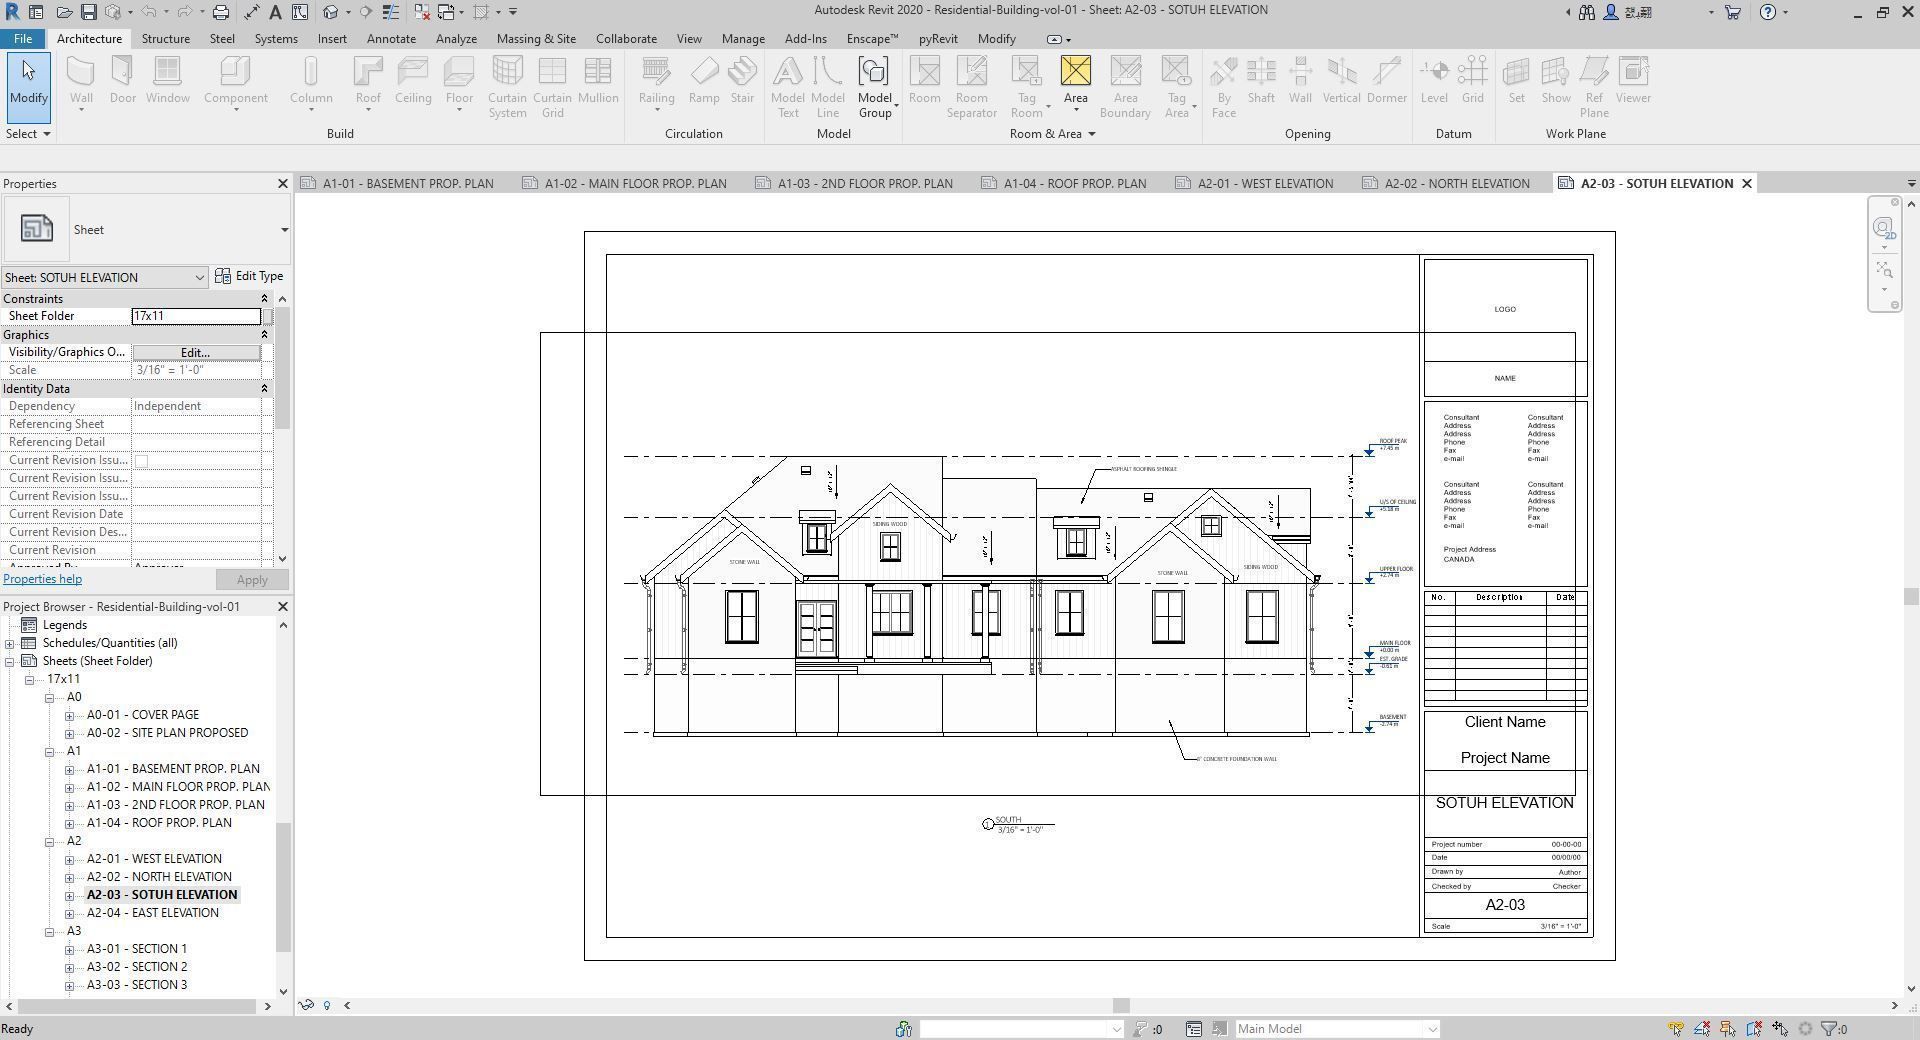This screenshot has width=1920, height=1040.
Task: Open the Enscape ribbon tab
Action: [x=872, y=39]
